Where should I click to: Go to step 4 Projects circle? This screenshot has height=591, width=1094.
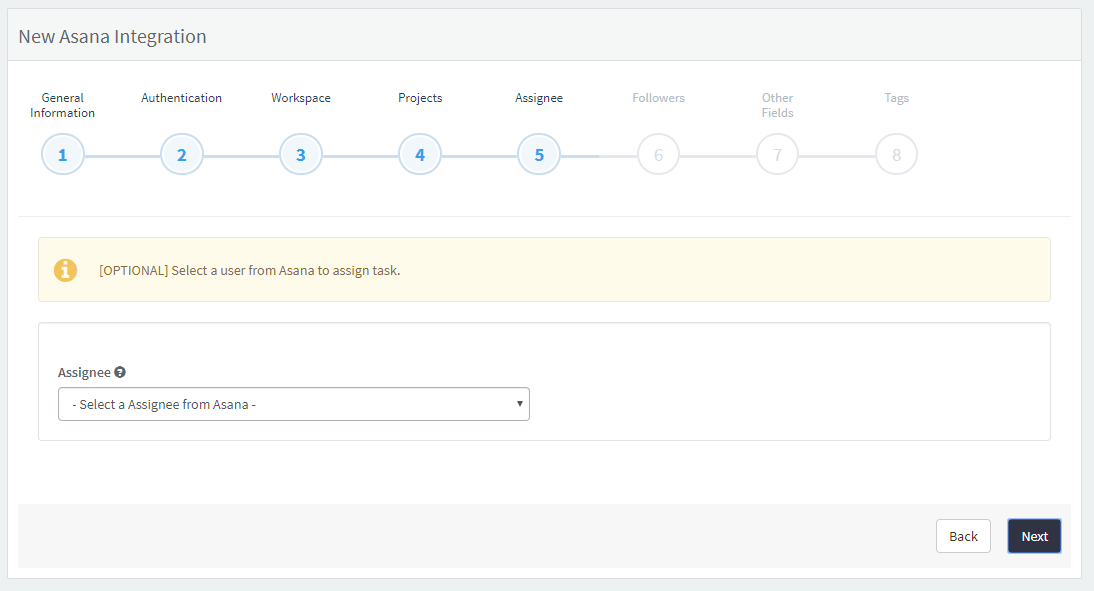point(420,154)
